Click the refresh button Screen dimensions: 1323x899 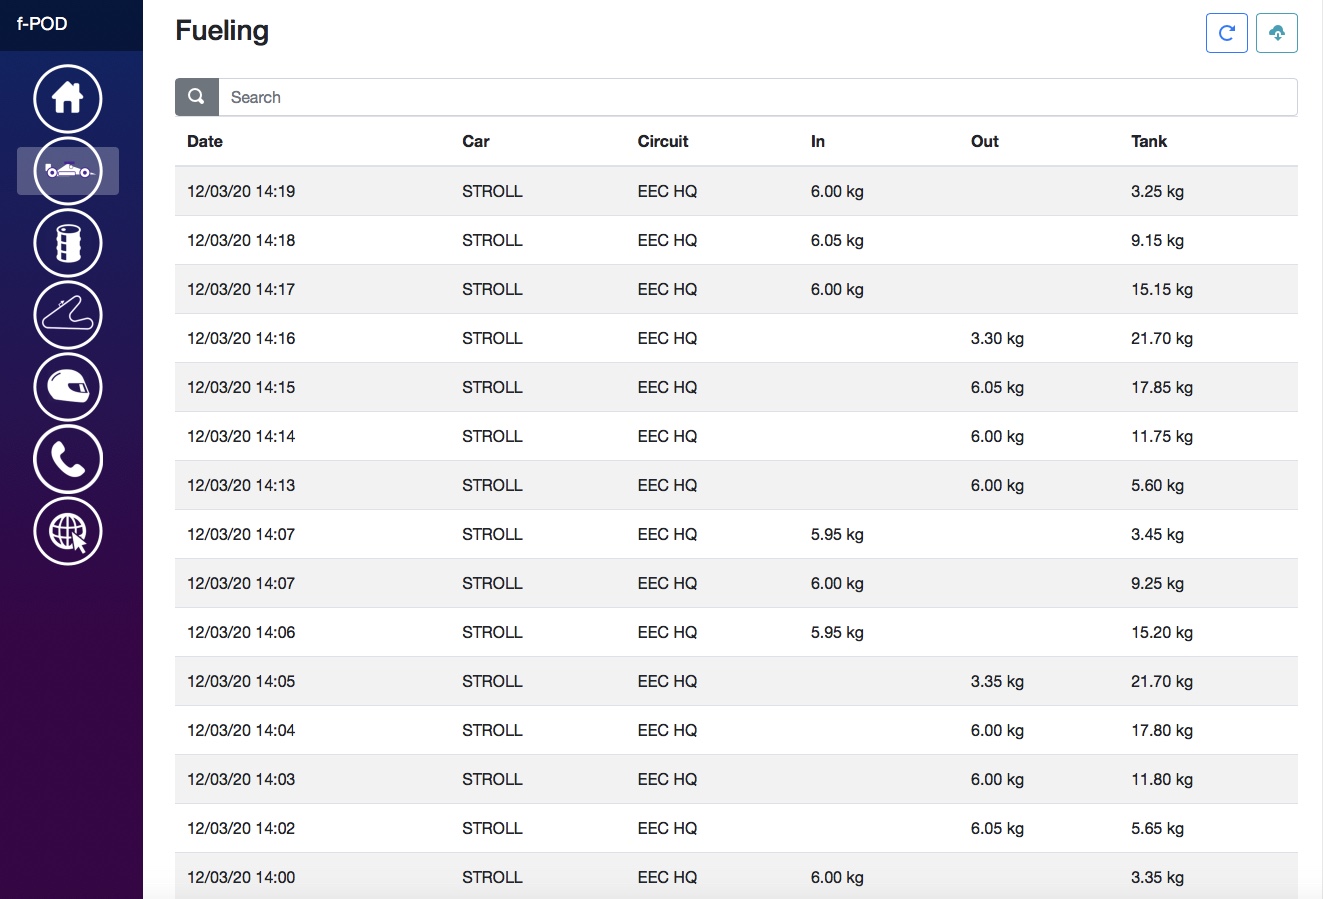coord(1227,33)
